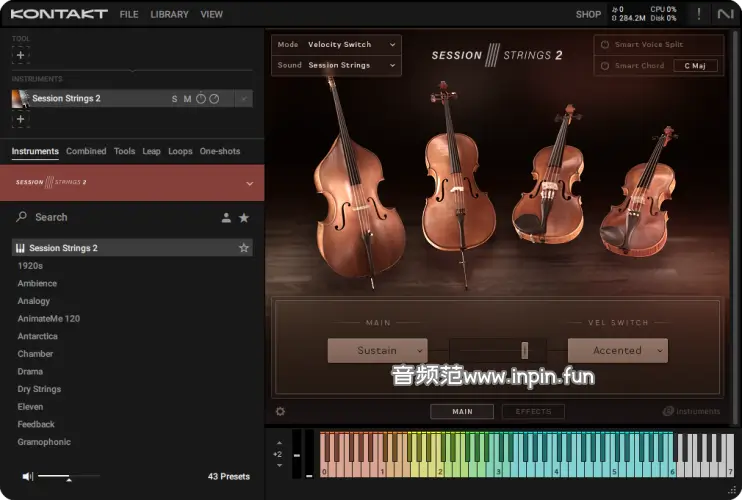Favorite the Session Strings 2 preset
The width and height of the screenshot is (742, 500).
[x=243, y=248]
